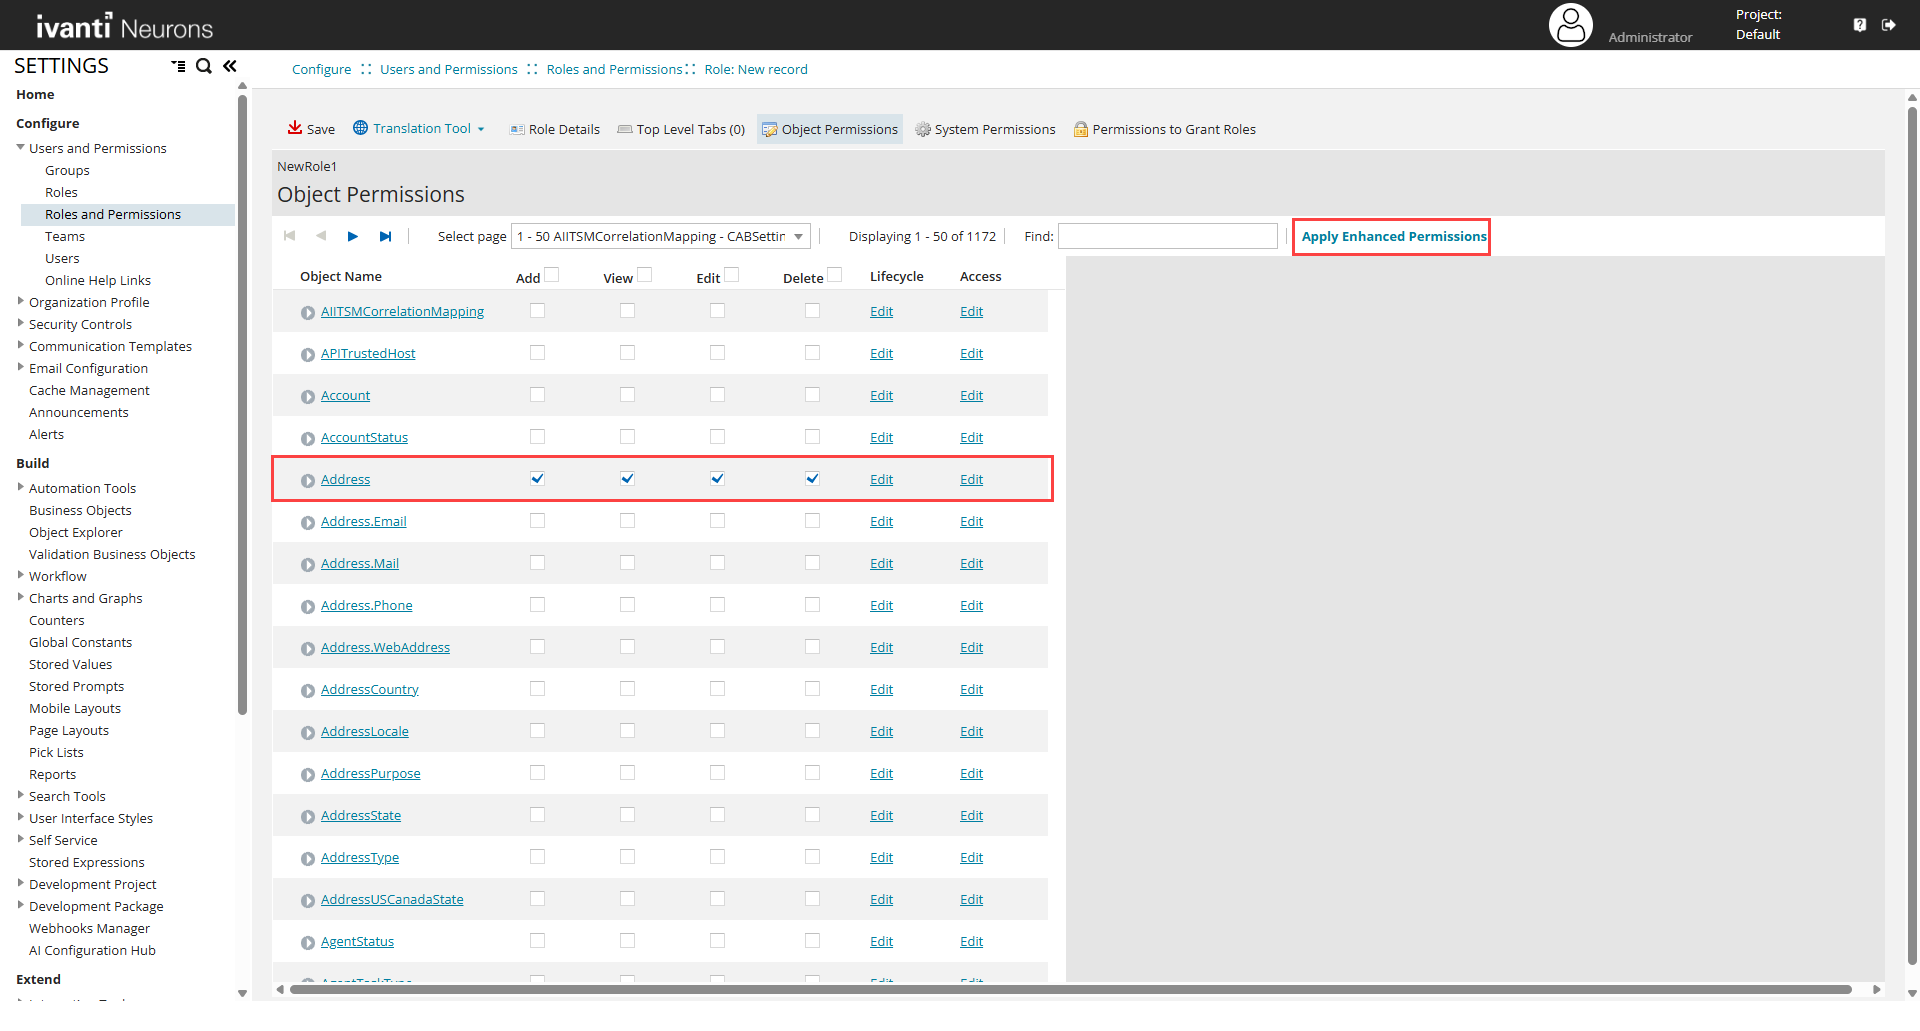Toggle the Delete column header checkbox
Screen dimensions: 1920x1031
[835, 275]
